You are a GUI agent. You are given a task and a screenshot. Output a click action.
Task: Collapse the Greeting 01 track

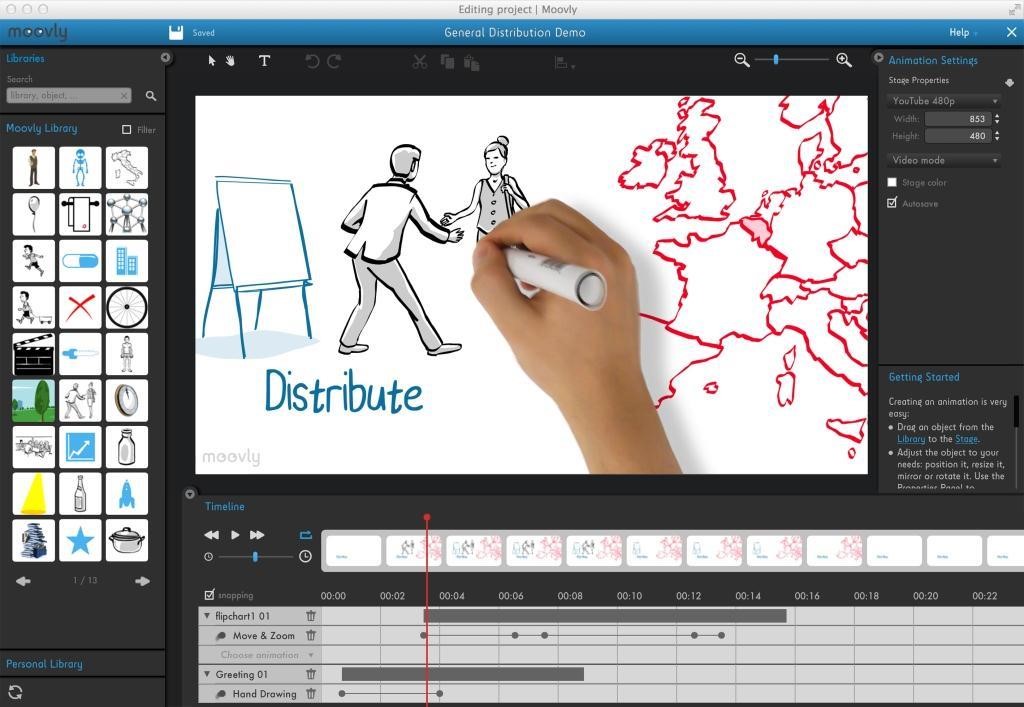(x=207, y=674)
